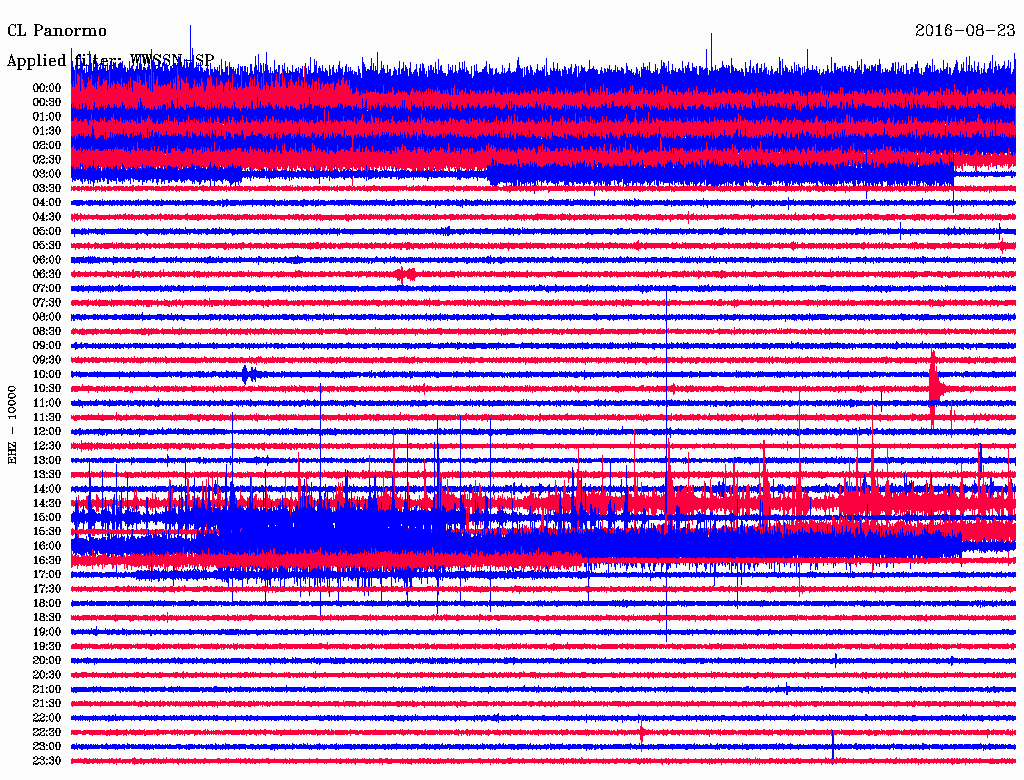The image size is (1024, 780).
Task: Click the vertical axis label 'EHZ - 10000'
Action: click(x=12, y=425)
